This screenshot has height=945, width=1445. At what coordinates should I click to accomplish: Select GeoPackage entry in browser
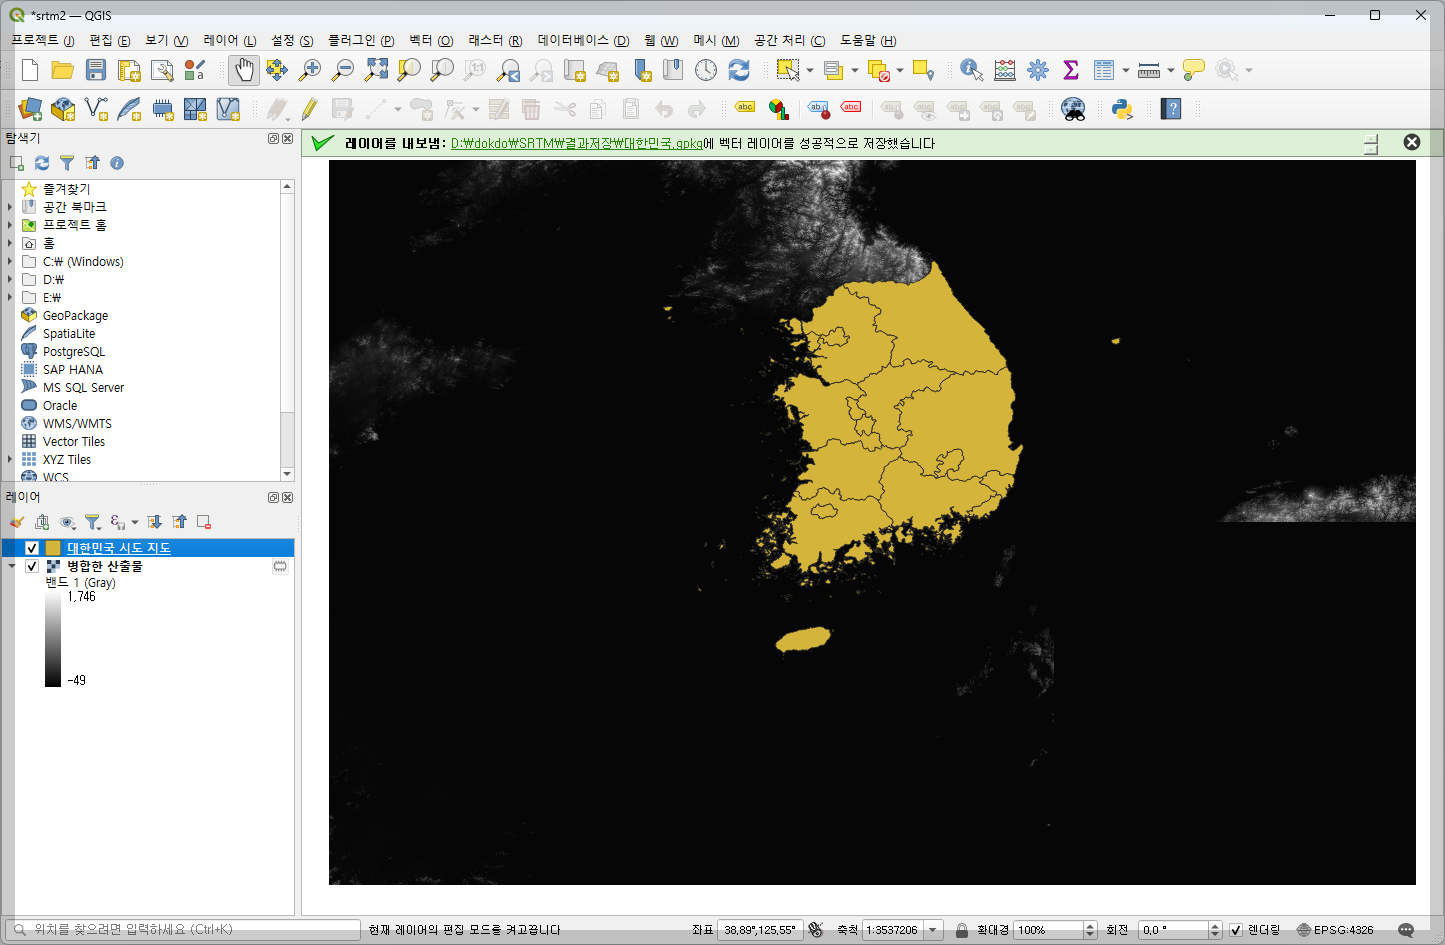[x=75, y=316]
